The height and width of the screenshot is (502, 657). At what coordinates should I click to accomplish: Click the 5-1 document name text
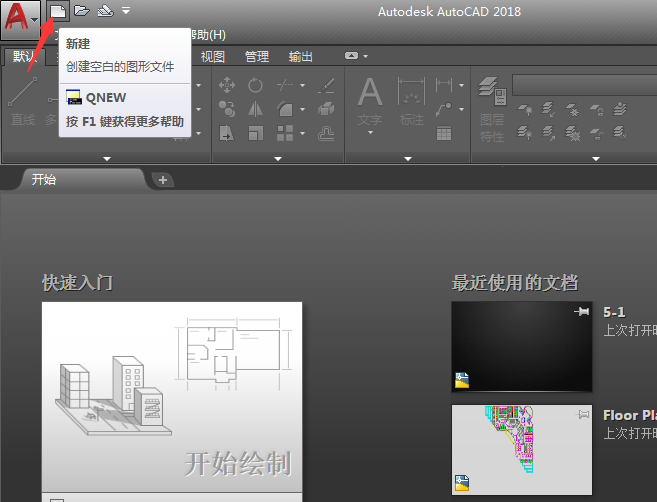point(614,312)
